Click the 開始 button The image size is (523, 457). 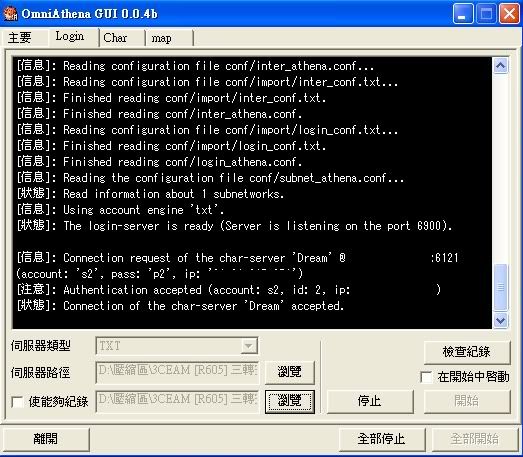[x=467, y=401]
